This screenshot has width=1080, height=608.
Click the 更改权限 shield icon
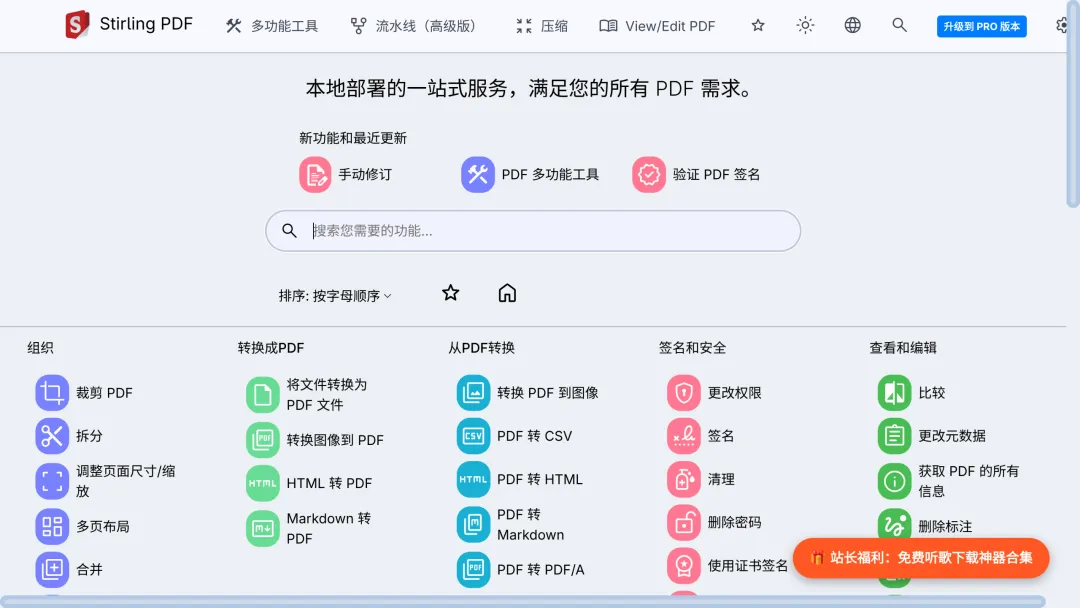point(684,392)
